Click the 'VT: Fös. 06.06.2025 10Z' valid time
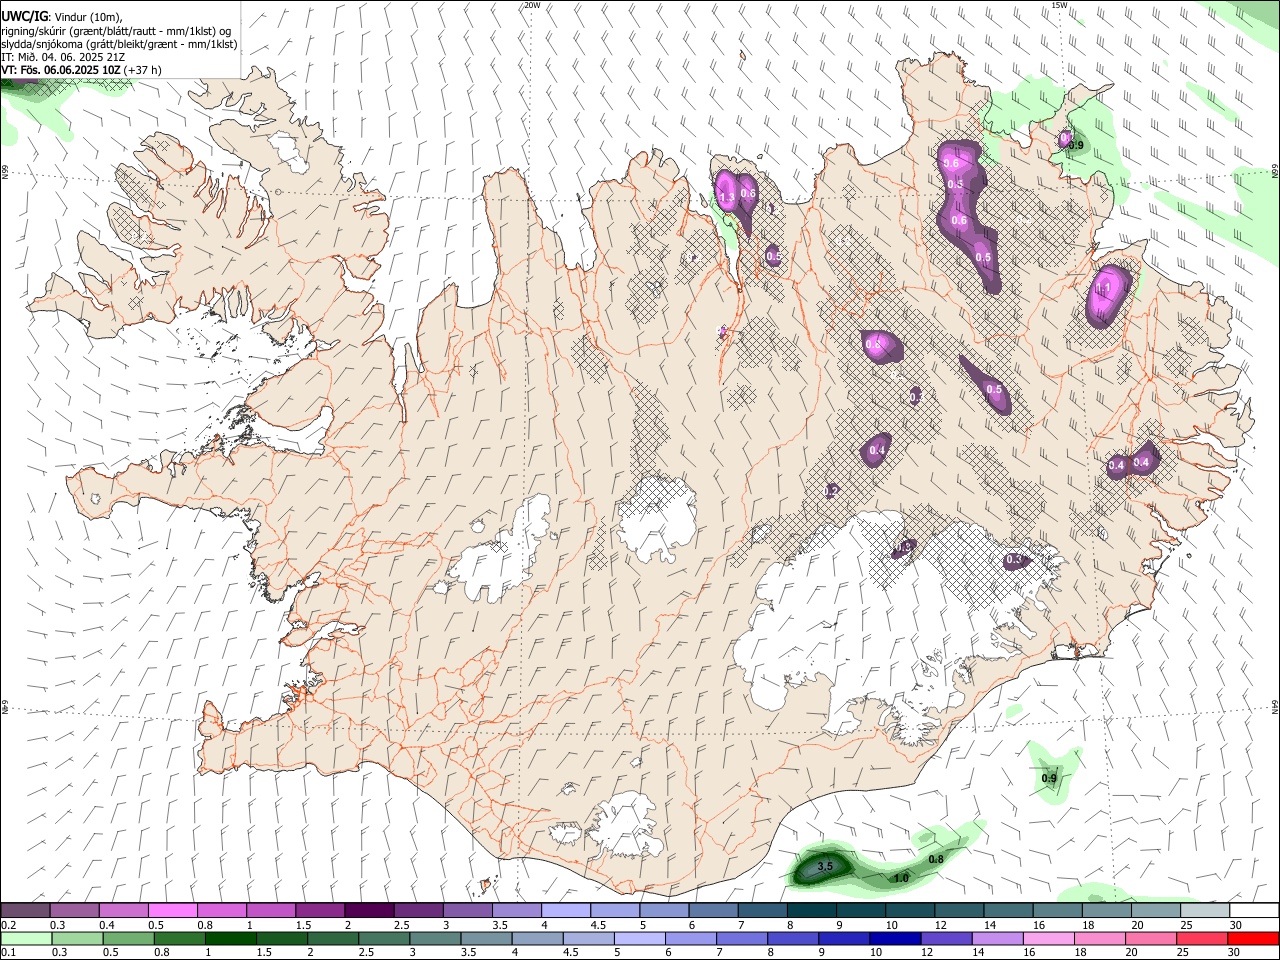The width and height of the screenshot is (1280, 960). 62,71
